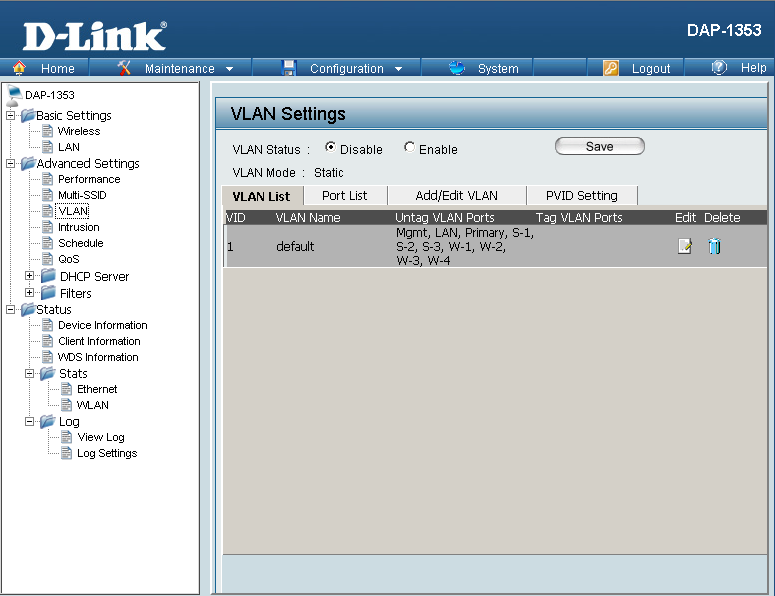This screenshot has width=775, height=596.
Task: Click the Untag VLAN Ports column header
Action: 445,217
